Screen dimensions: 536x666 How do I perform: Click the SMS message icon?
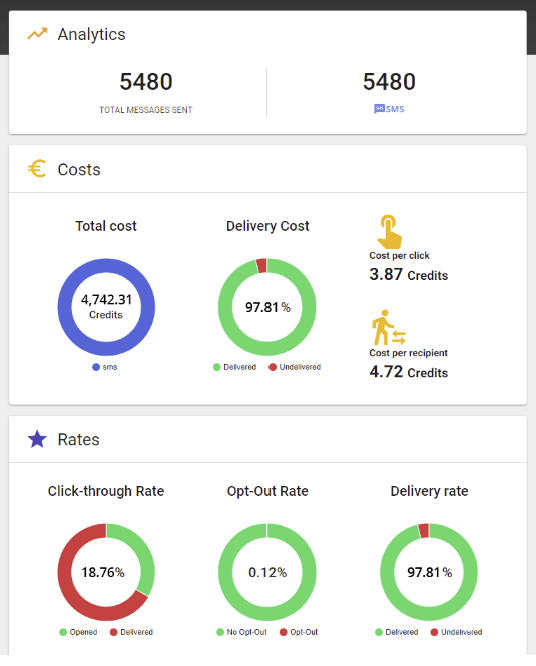379,109
